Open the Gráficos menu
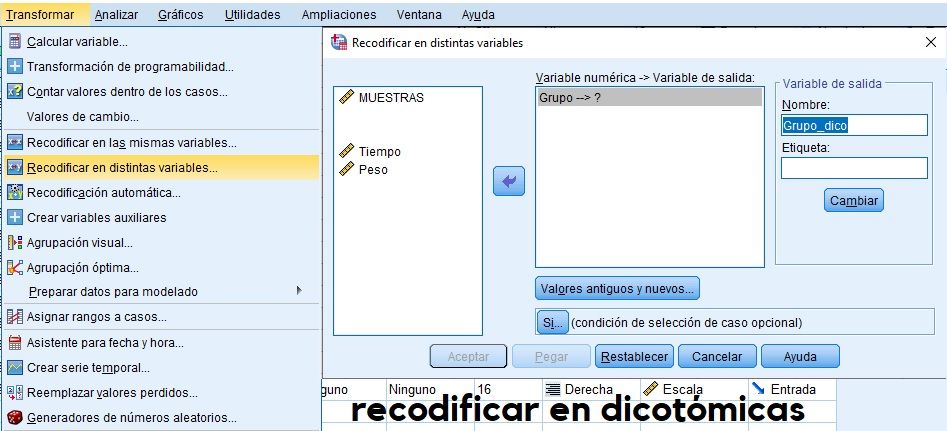The image size is (947, 431). pyautogui.click(x=181, y=14)
